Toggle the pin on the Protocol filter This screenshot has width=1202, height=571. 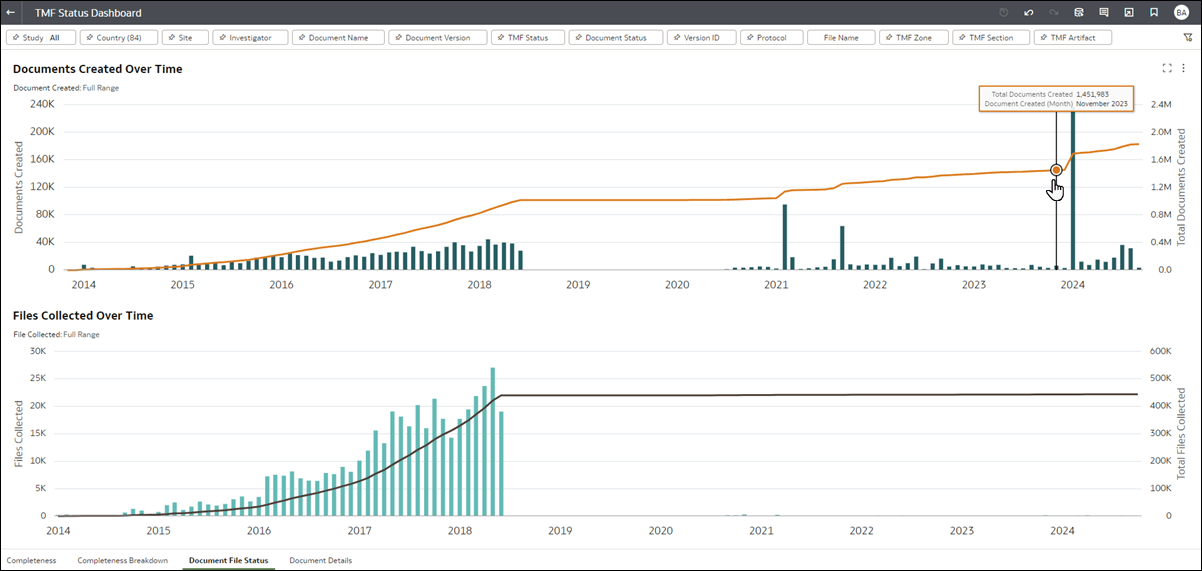pos(749,37)
